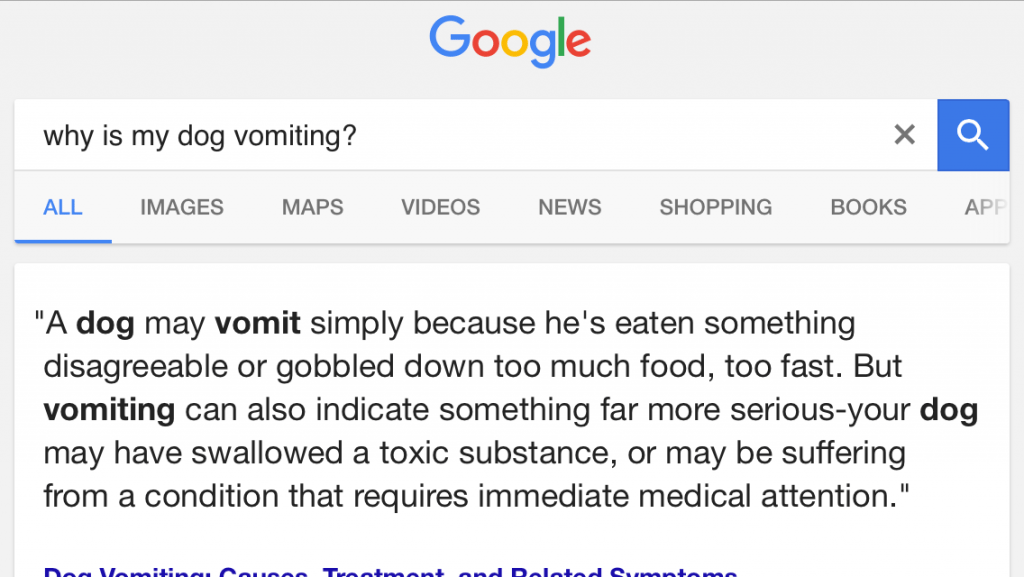The height and width of the screenshot is (577, 1024).
Task: Click the first bold dog after "A"
Action: pyautogui.click(x=105, y=324)
